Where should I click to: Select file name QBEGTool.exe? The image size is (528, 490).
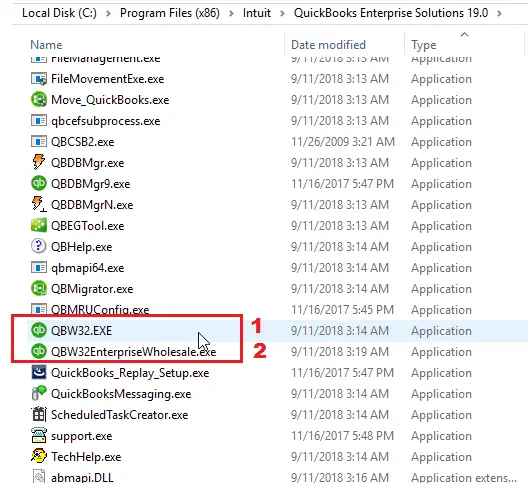(87, 226)
